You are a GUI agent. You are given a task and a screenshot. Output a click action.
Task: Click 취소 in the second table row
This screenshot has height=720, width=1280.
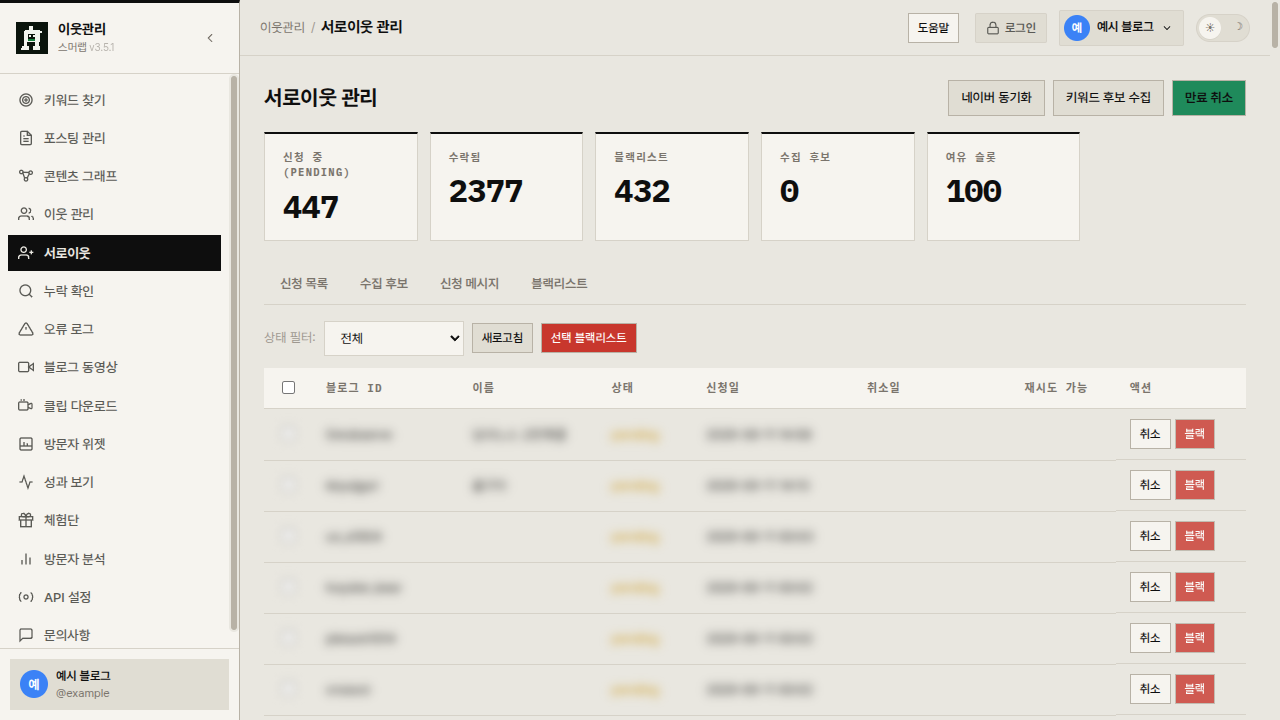(x=1150, y=485)
